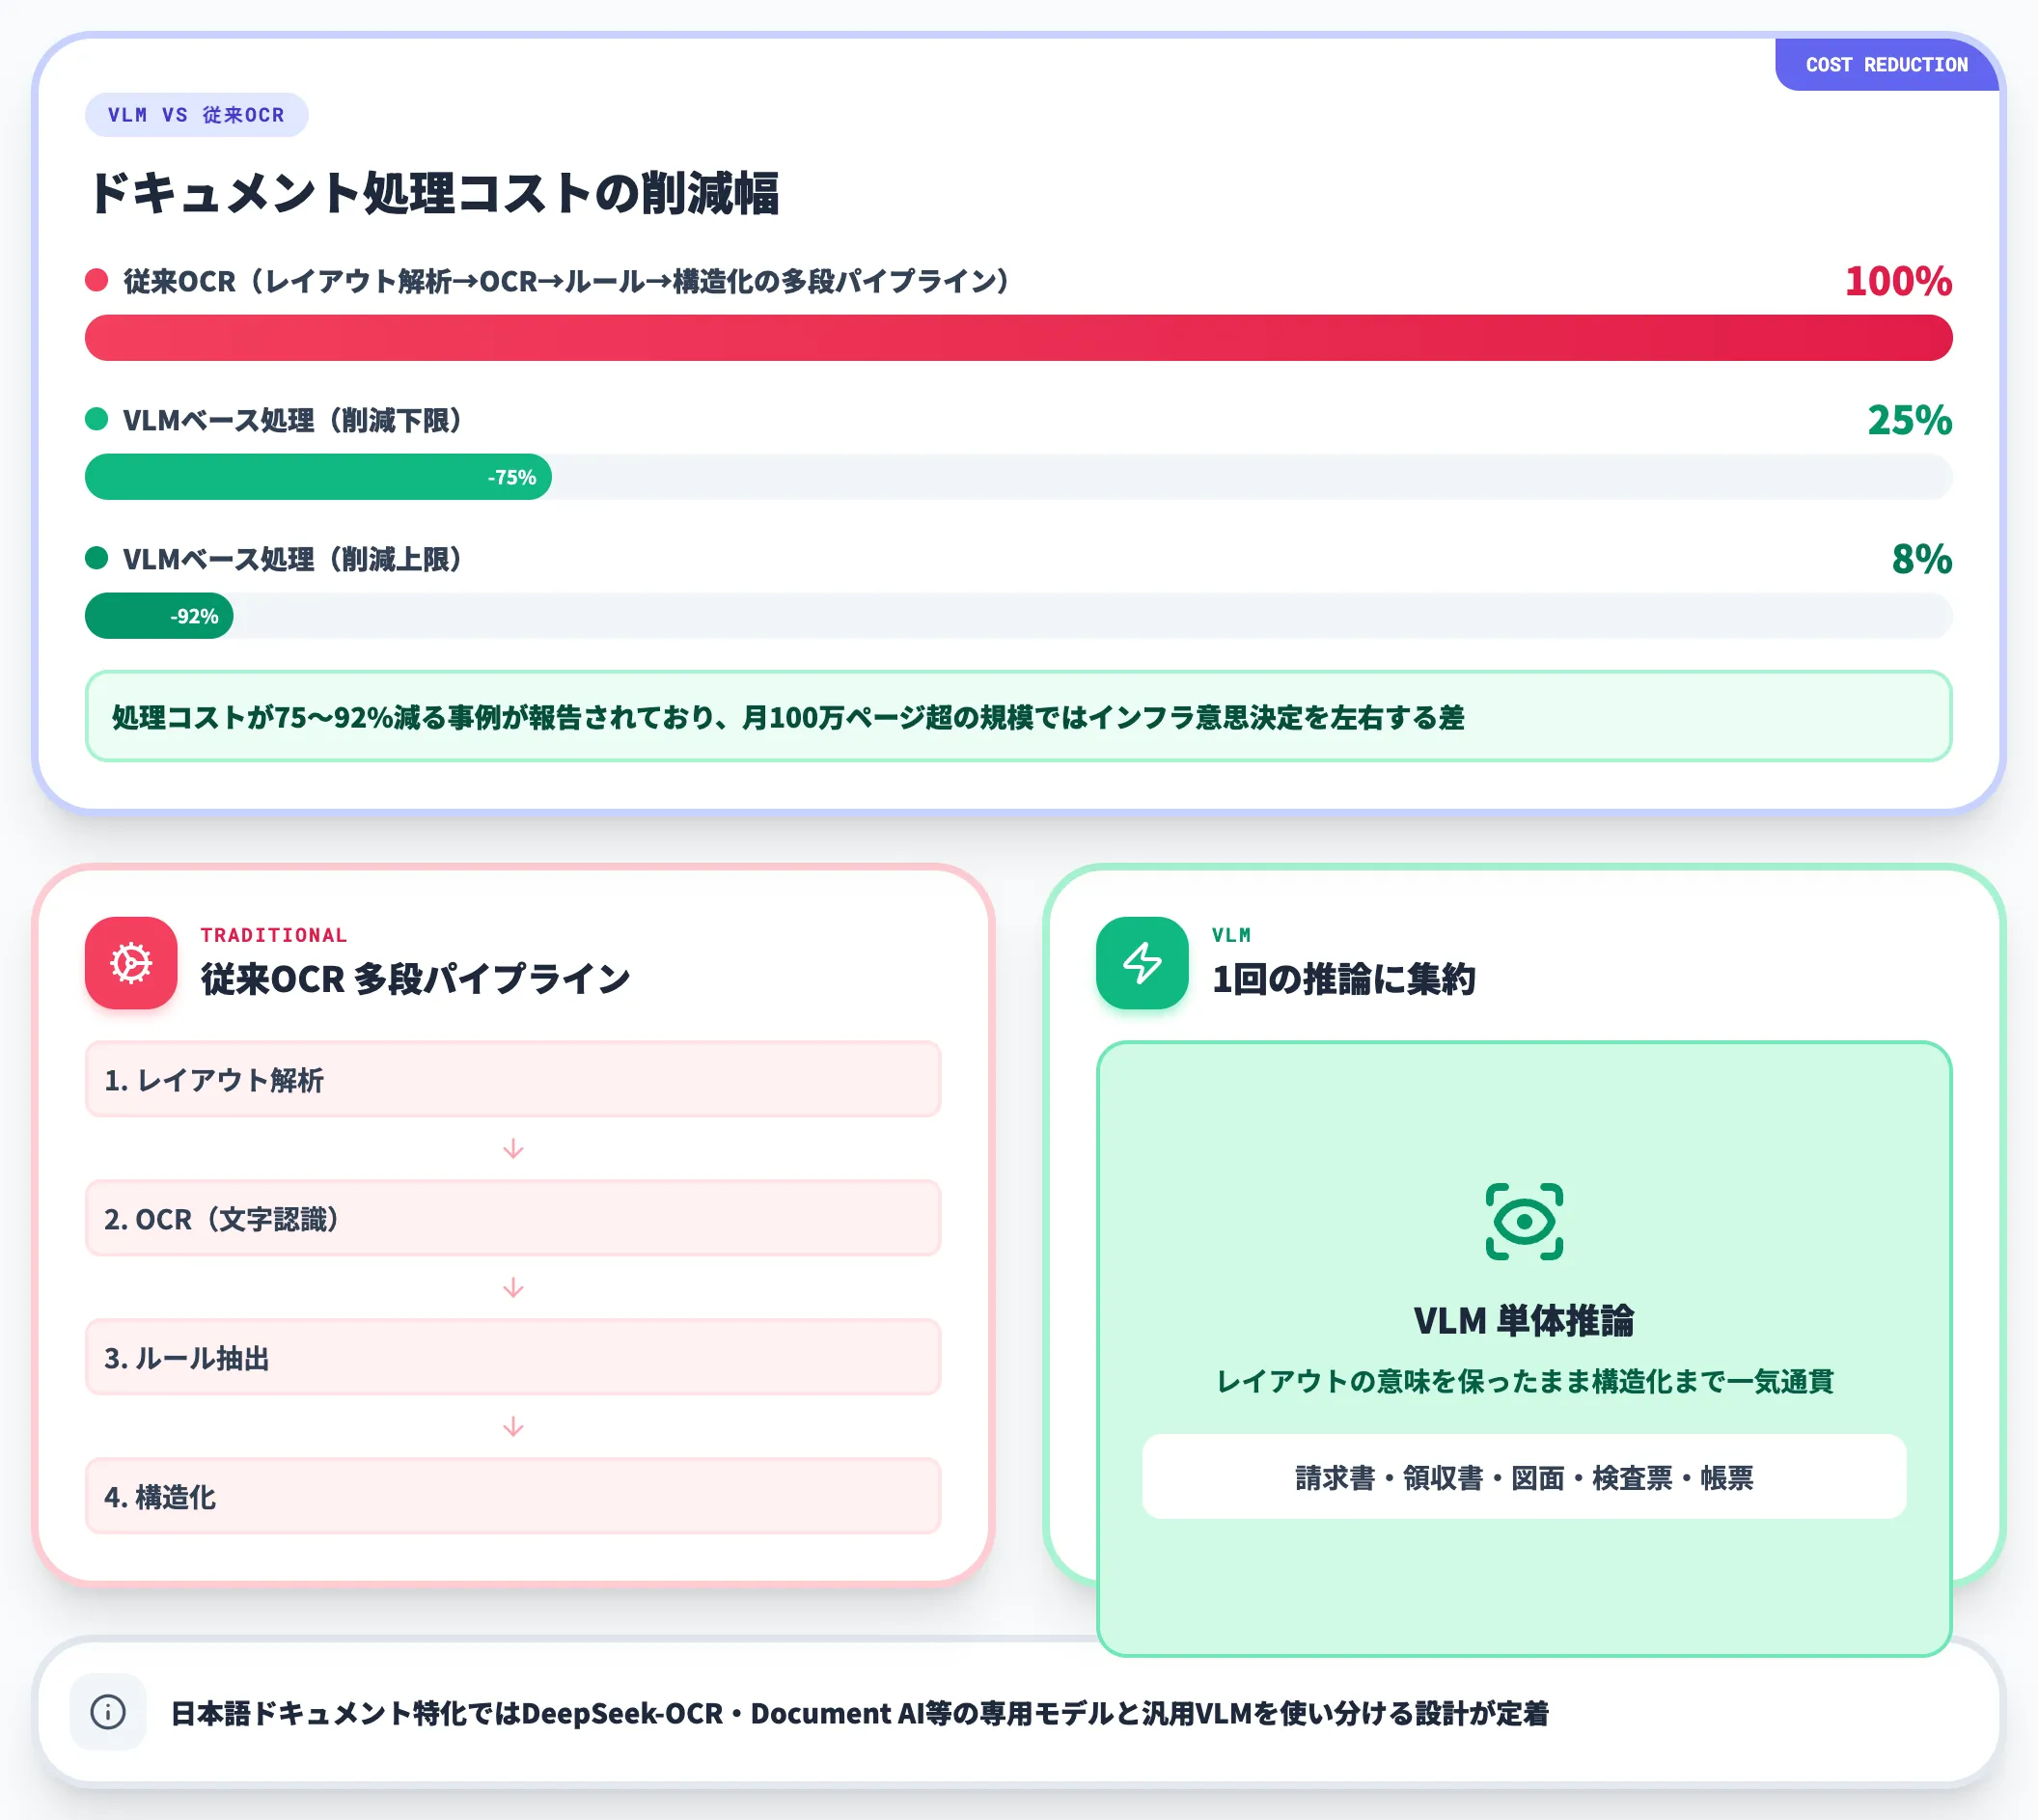Click the VLMベース処理（削減下限） label
The height and width of the screenshot is (1820, 2038).
[292, 420]
